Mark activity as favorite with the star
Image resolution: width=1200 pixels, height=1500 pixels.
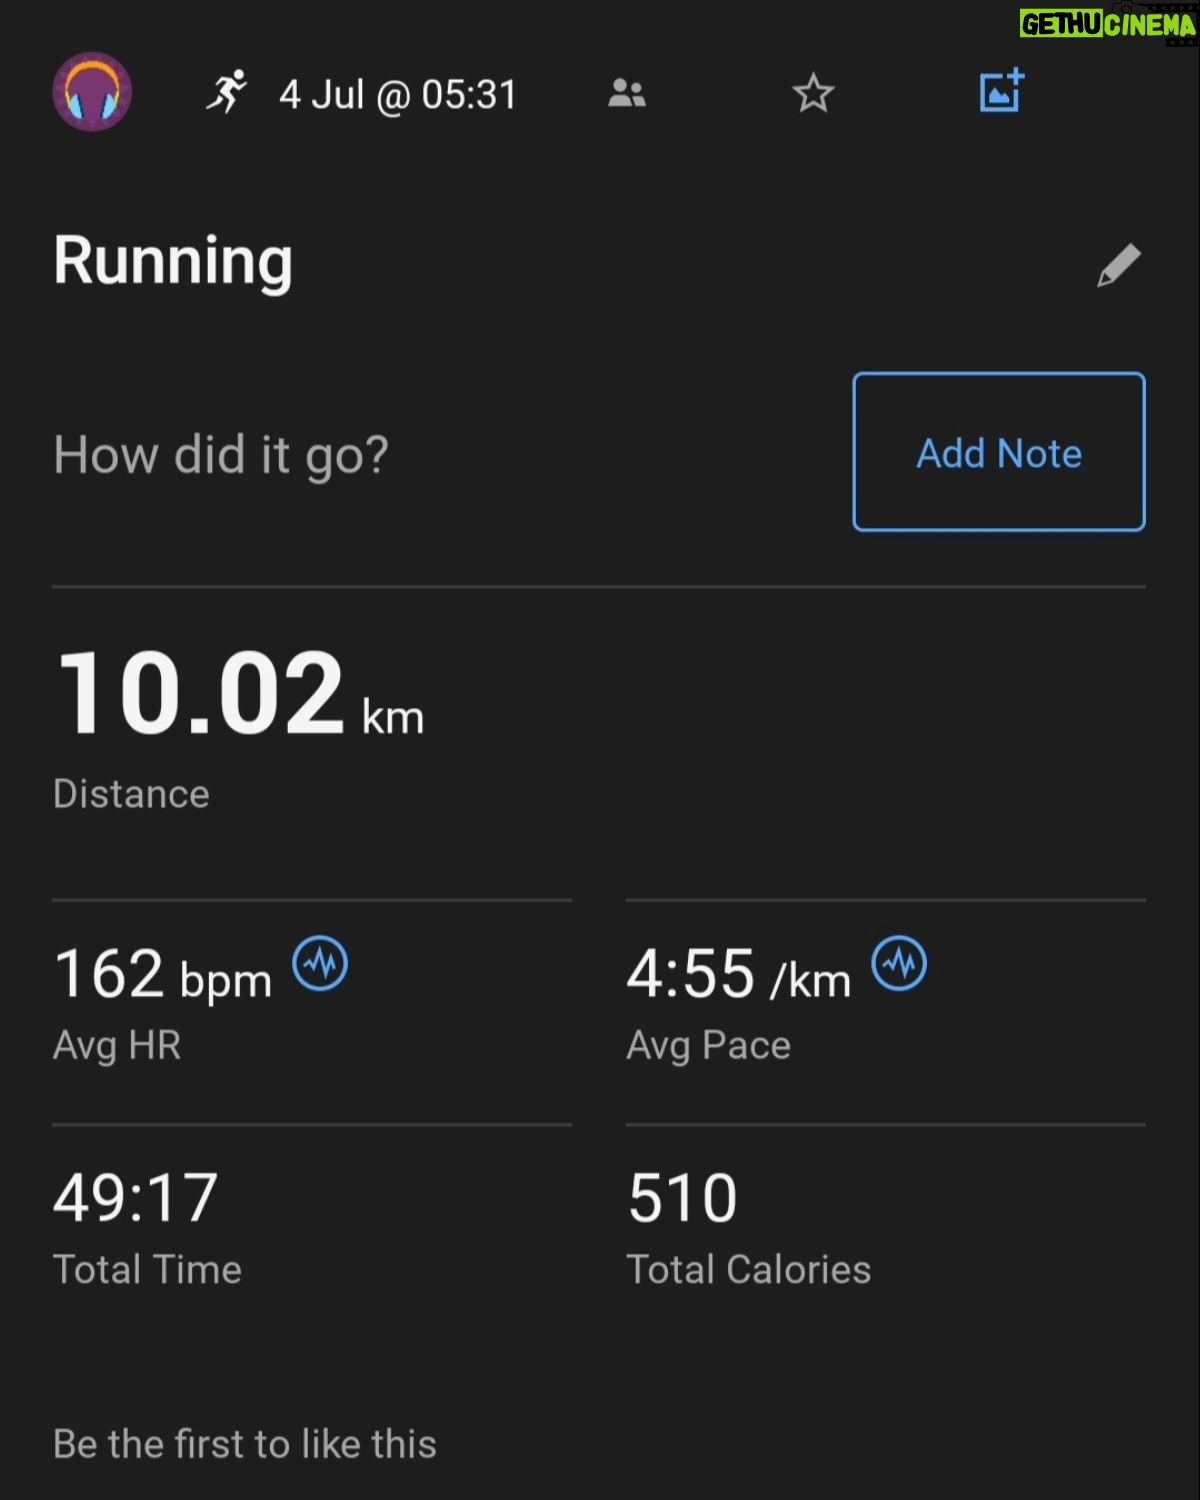(x=813, y=93)
